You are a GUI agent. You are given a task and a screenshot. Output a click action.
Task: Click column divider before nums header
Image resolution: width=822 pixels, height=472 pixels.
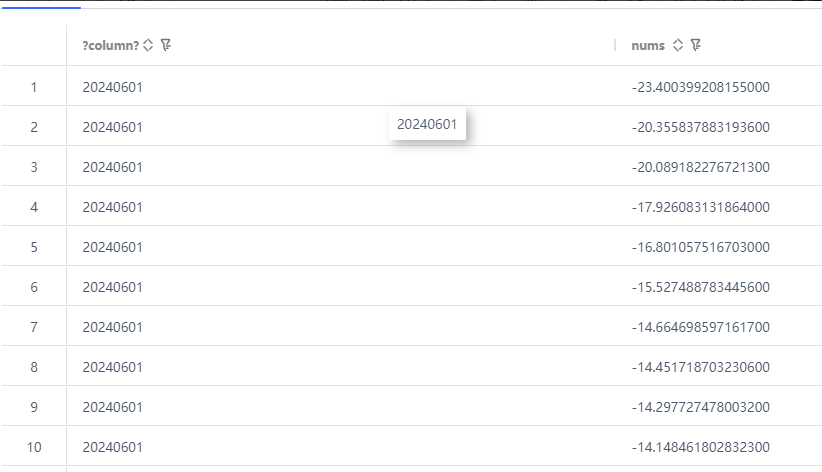[615, 45]
